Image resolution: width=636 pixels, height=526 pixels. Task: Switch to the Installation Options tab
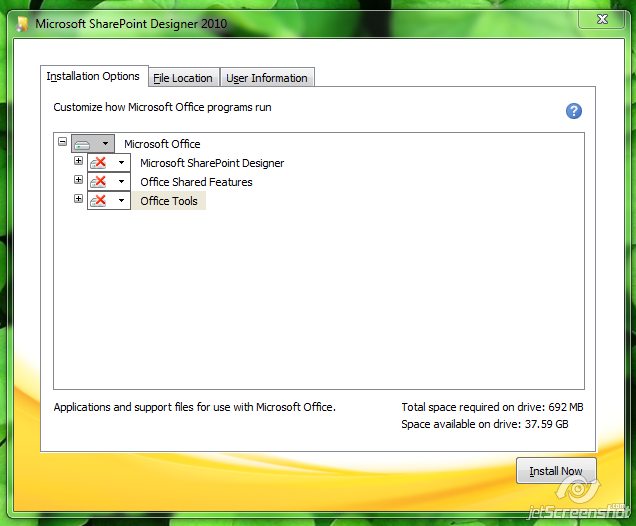tap(93, 76)
